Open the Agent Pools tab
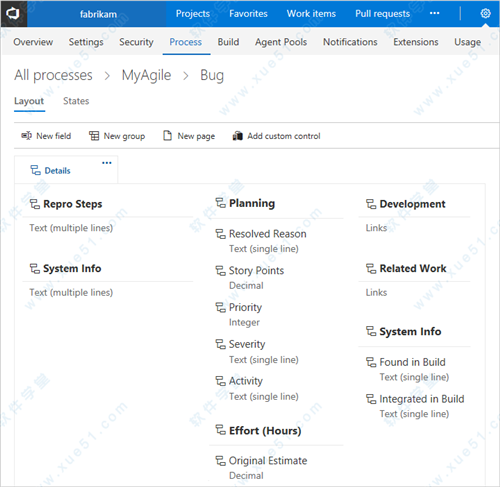Viewport: 500px width, 487px height. click(281, 42)
